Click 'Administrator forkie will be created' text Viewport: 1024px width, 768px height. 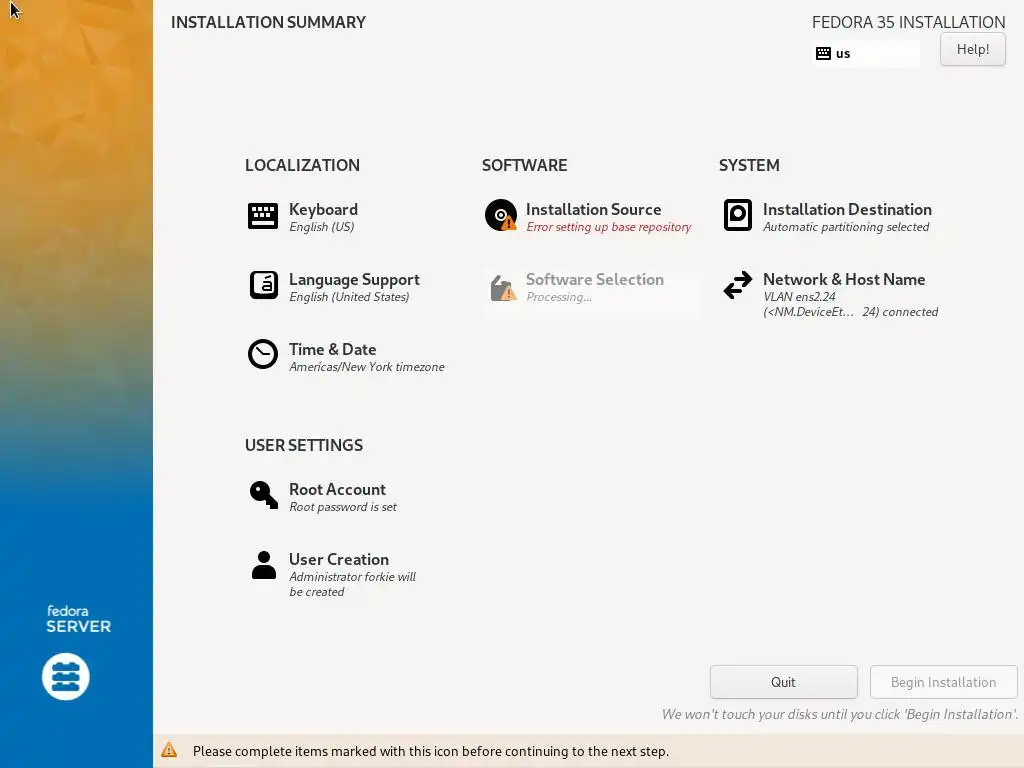coord(352,584)
